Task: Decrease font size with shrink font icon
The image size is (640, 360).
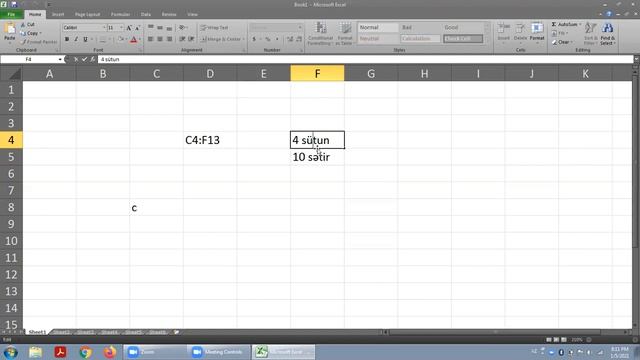Action: (138, 28)
